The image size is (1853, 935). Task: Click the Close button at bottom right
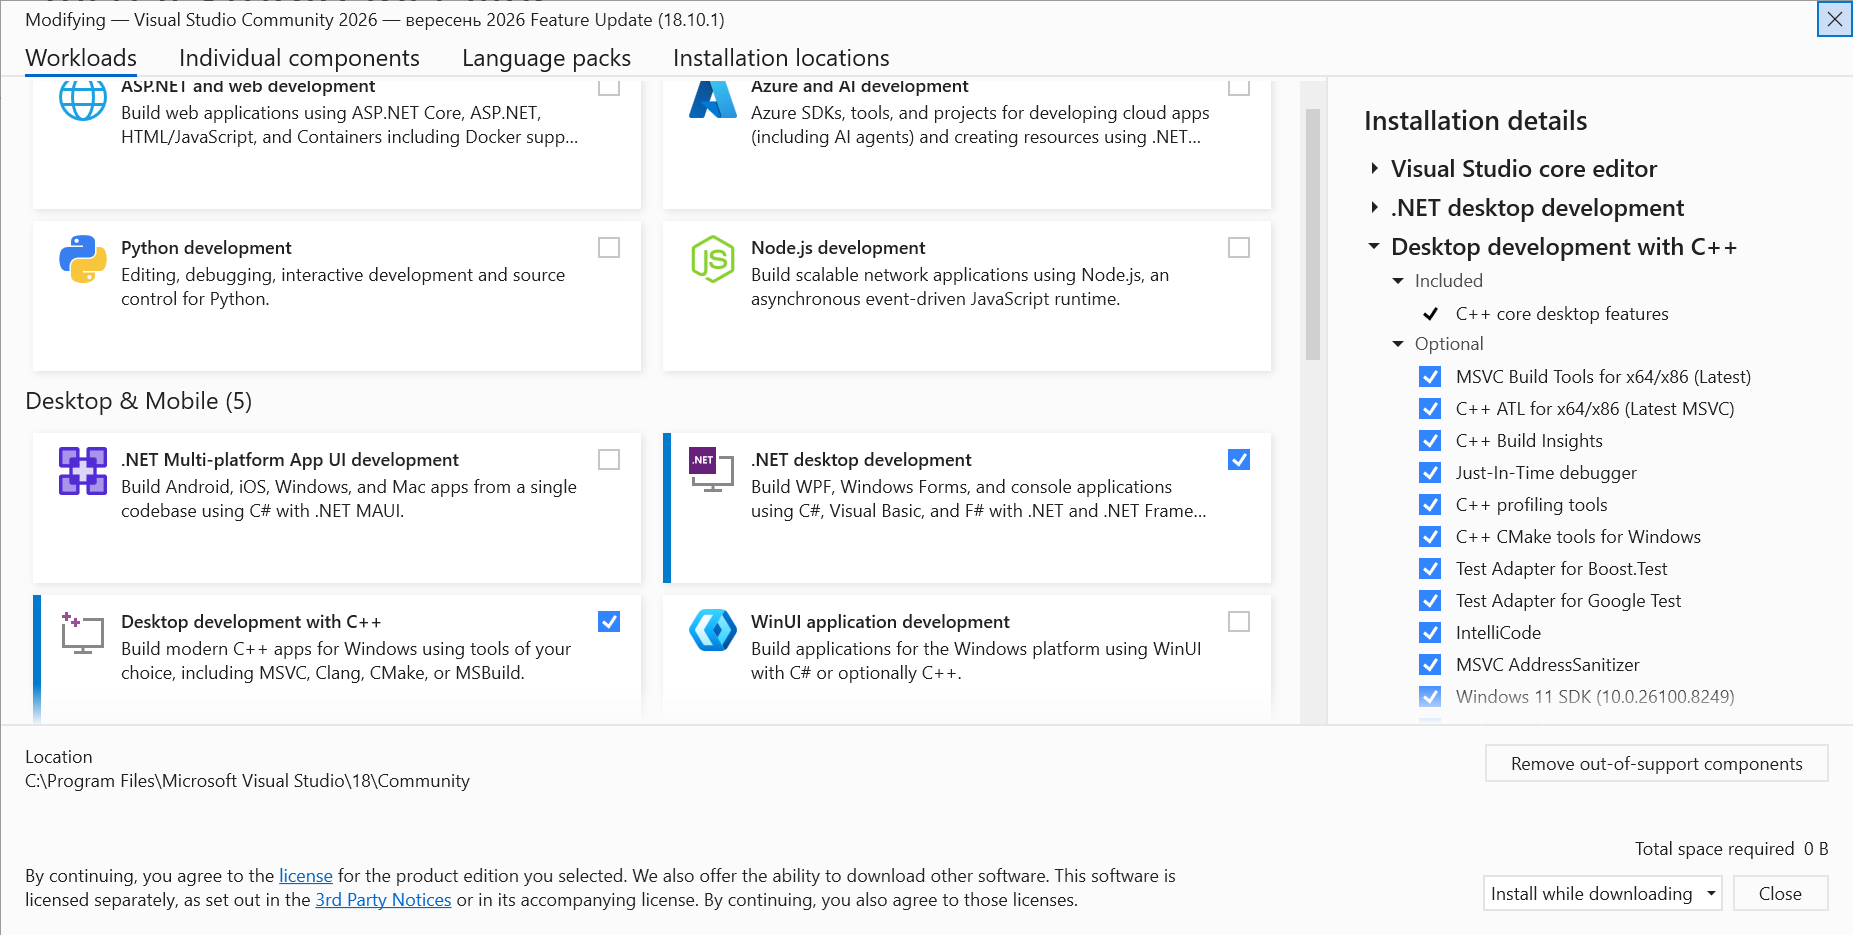pyautogui.click(x=1780, y=893)
